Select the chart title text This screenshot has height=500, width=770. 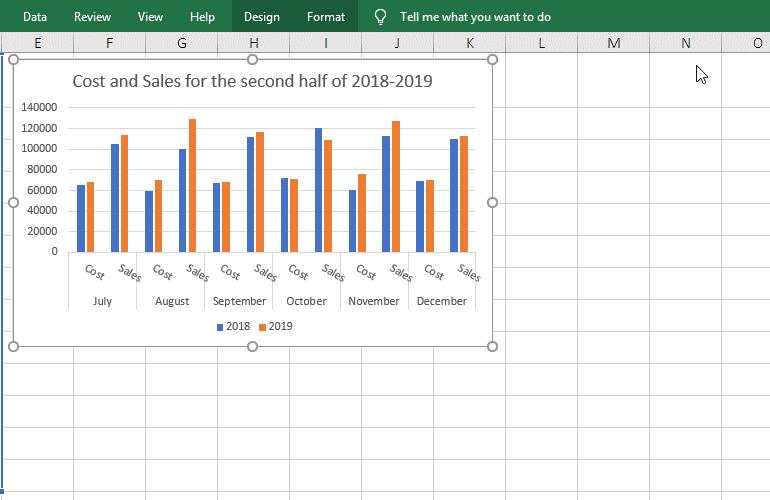[x=252, y=81]
